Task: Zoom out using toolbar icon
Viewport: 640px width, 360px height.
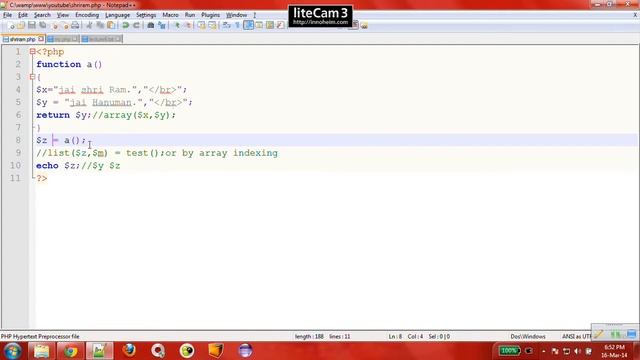Action: 188,25
